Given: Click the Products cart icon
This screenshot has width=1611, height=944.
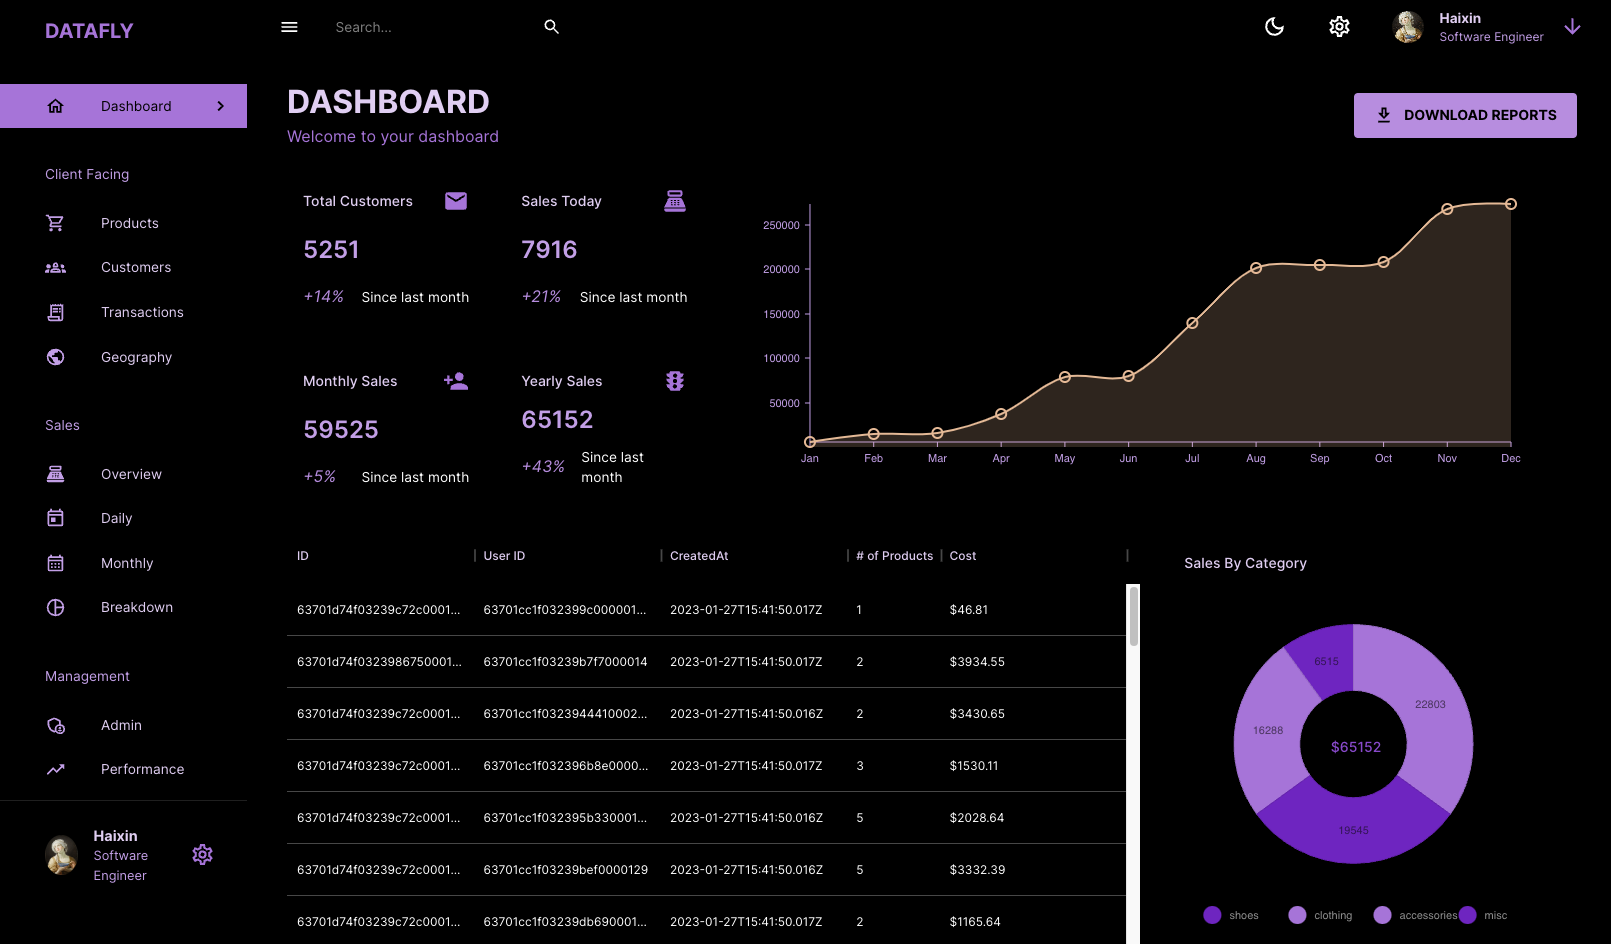Looking at the screenshot, I should pyautogui.click(x=56, y=223).
